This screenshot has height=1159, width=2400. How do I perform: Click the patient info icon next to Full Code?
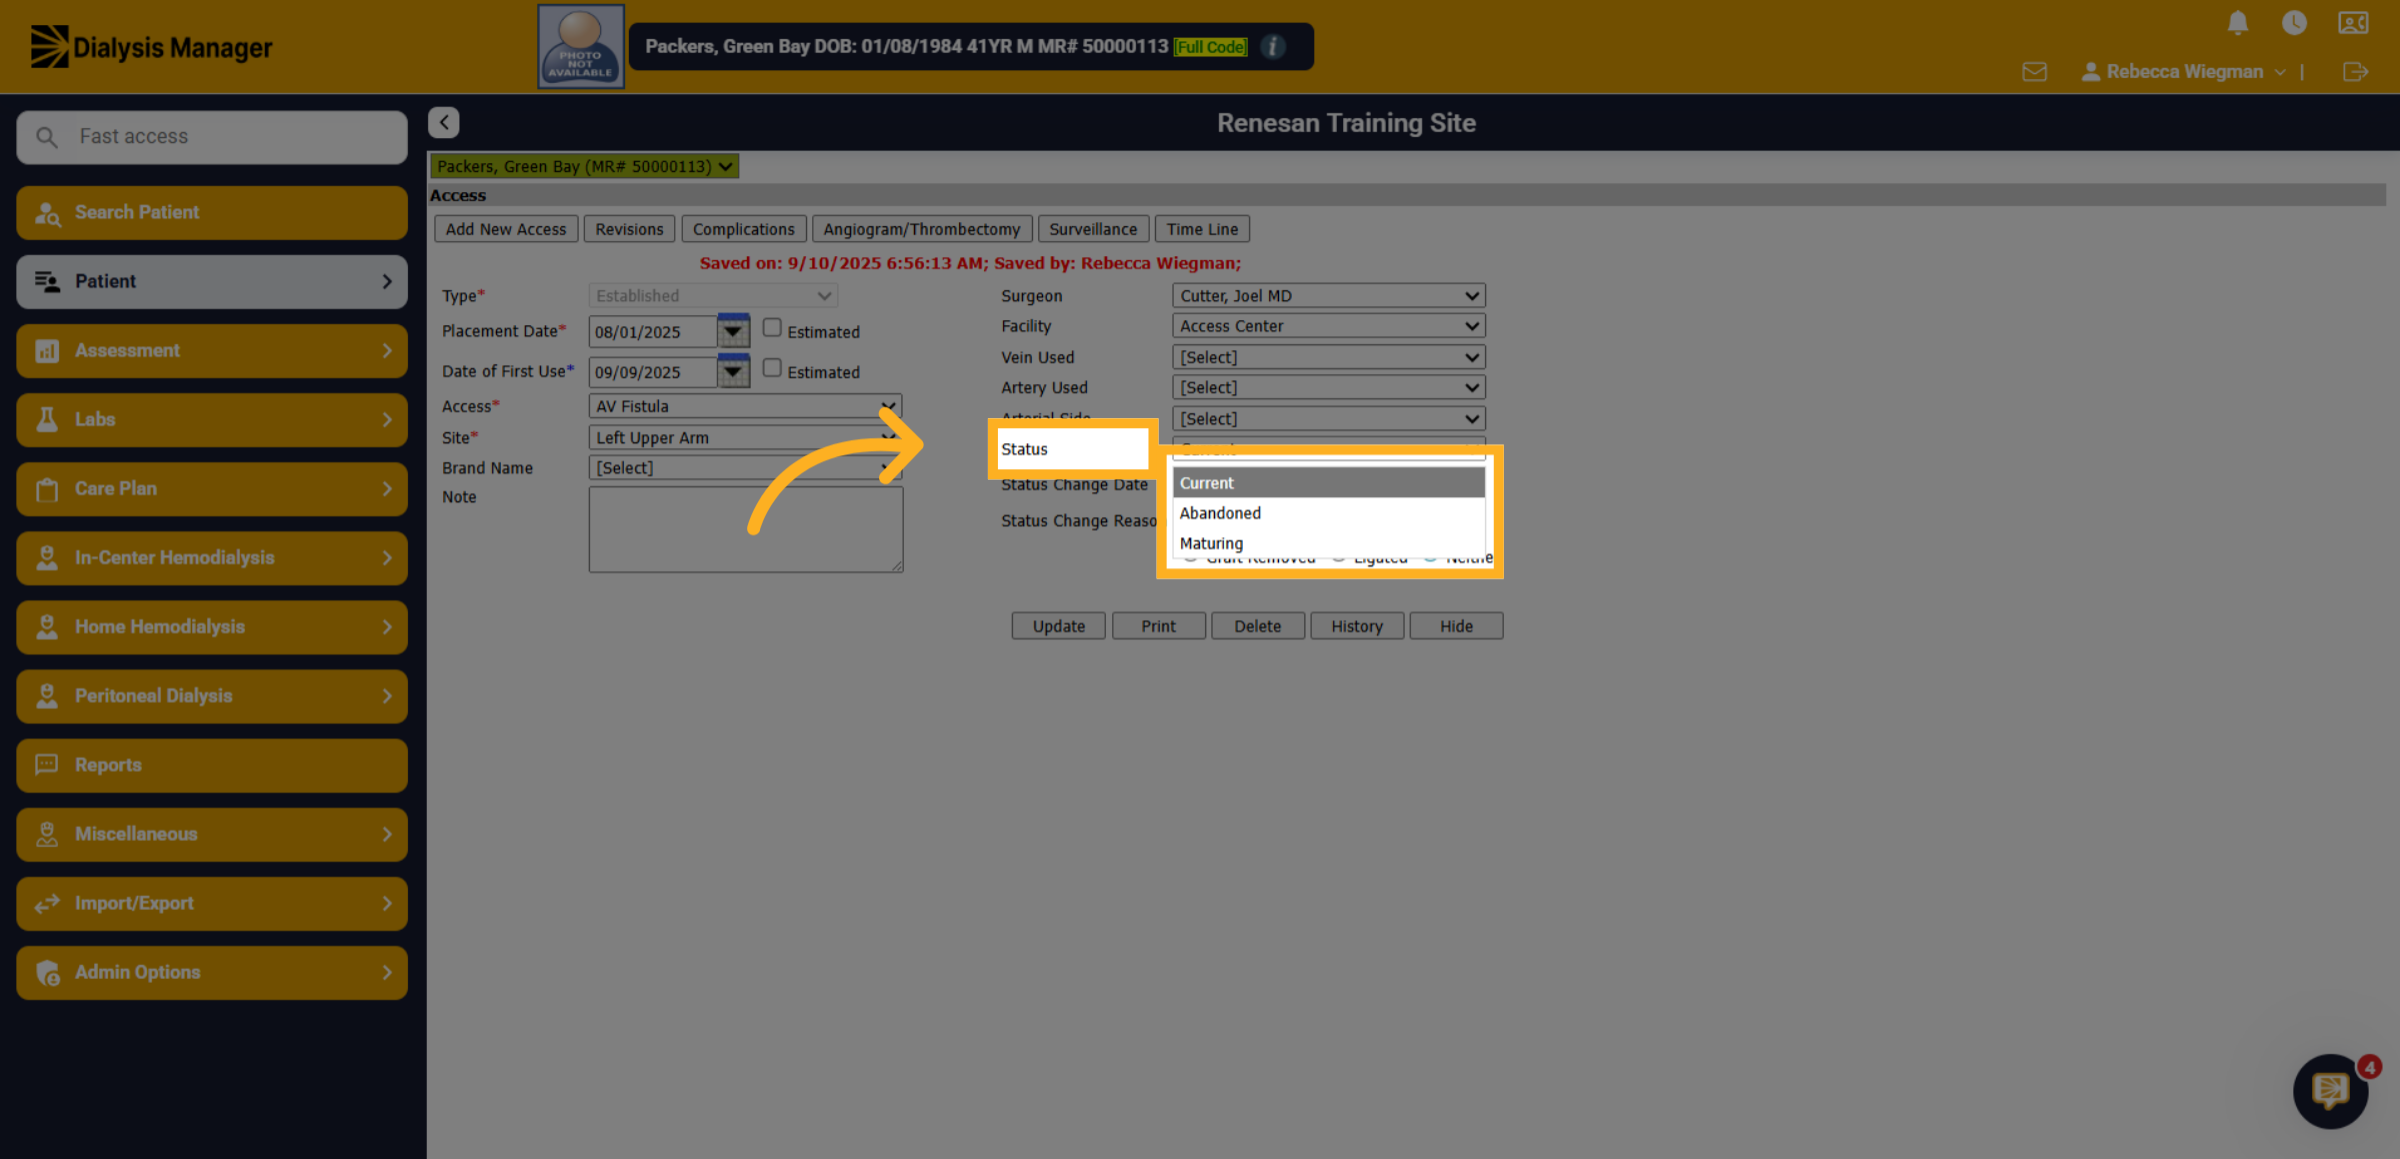pyautogui.click(x=1272, y=46)
